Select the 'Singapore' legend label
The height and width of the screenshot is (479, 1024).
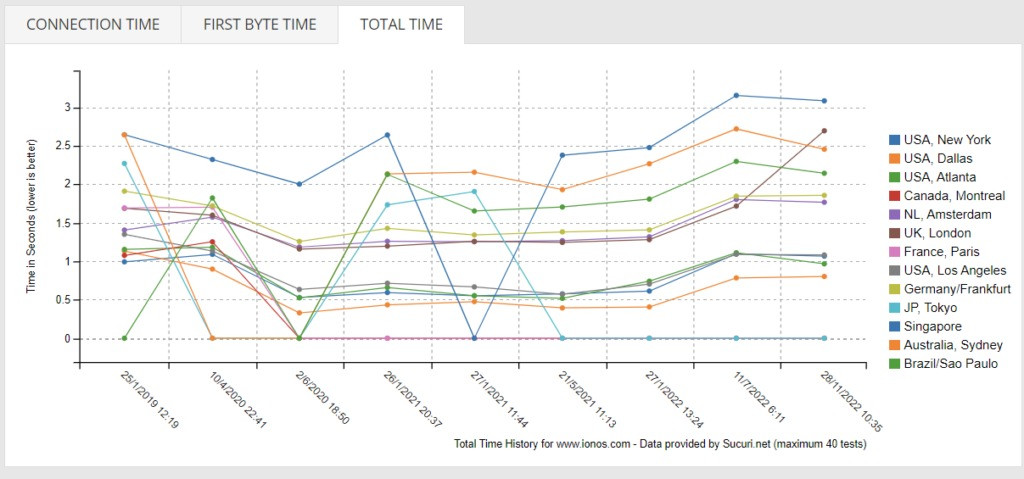point(933,326)
